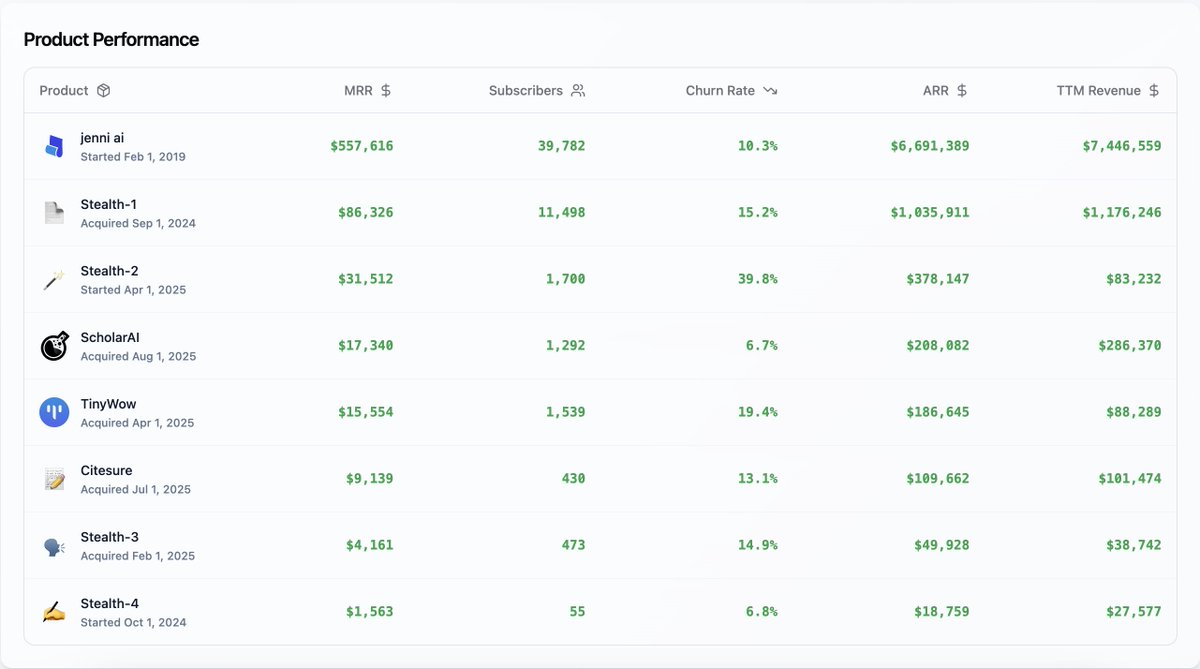Select the ScholarAI product name
Image resolution: width=1200 pixels, height=669 pixels.
tap(110, 338)
